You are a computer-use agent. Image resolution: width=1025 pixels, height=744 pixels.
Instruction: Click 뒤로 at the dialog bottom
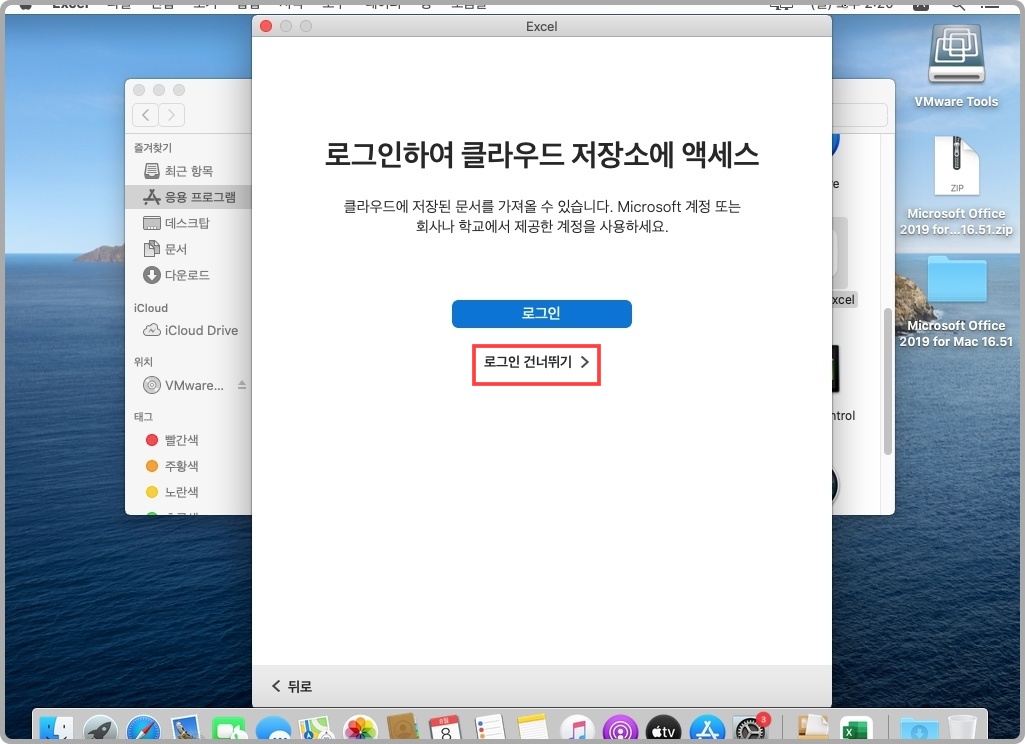[x=290, y=686]
